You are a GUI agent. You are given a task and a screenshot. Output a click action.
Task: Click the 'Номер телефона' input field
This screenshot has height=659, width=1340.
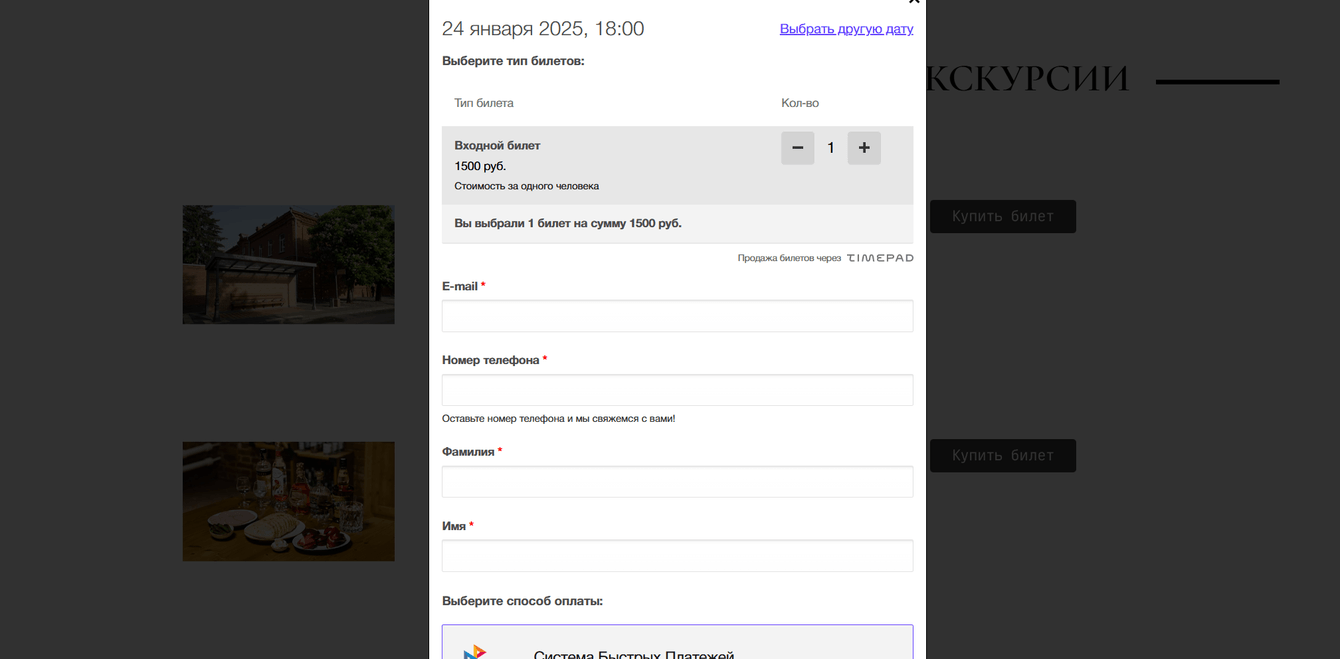pyautogui.click(x=677, y=390)
